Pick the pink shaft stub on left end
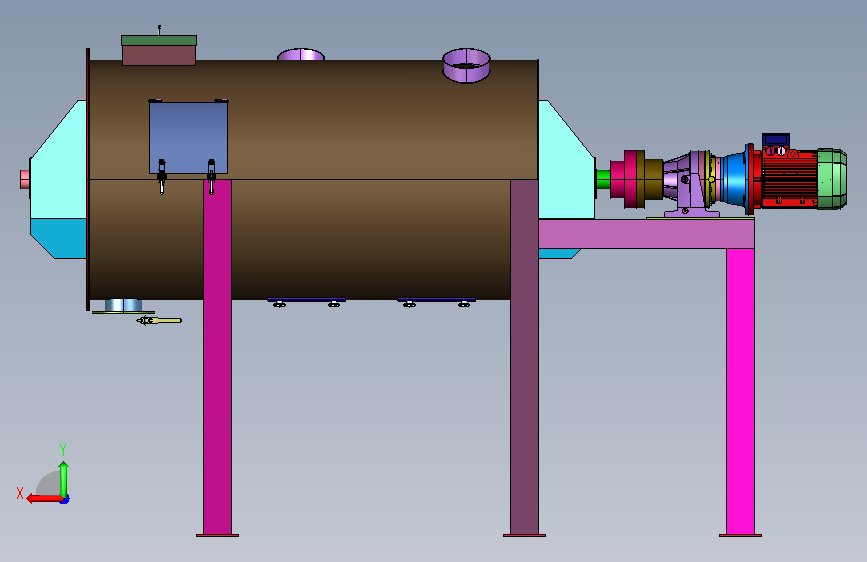This screenshot has width=867, height=562. pos(25,179)
